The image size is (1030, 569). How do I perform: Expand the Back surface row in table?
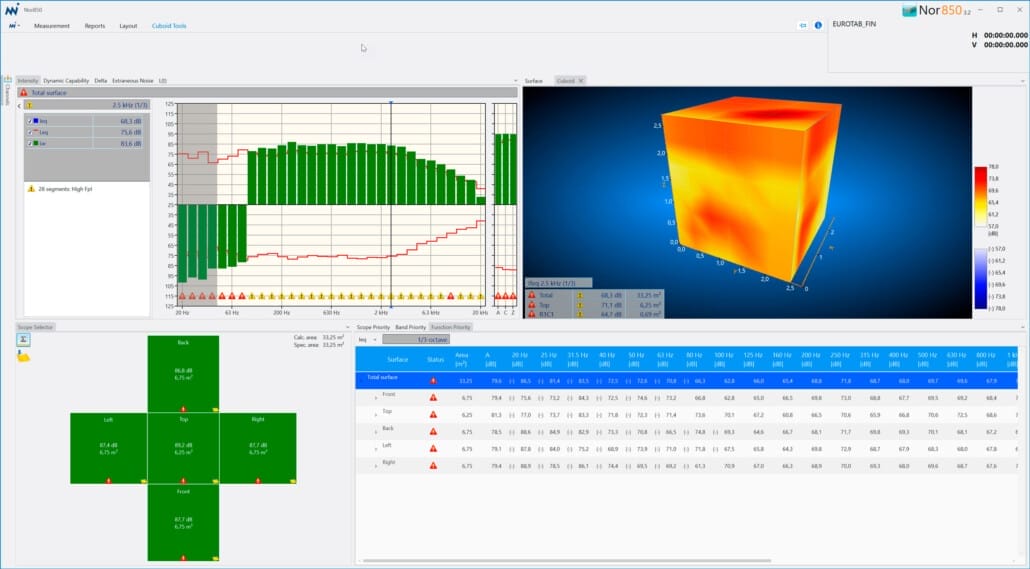click(376, 429)
